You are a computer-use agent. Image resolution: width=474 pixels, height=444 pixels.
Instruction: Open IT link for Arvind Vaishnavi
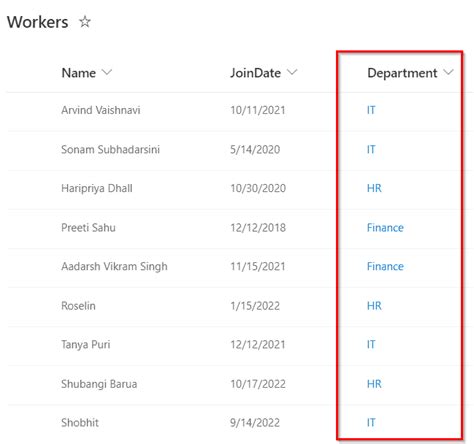point(371,110)
